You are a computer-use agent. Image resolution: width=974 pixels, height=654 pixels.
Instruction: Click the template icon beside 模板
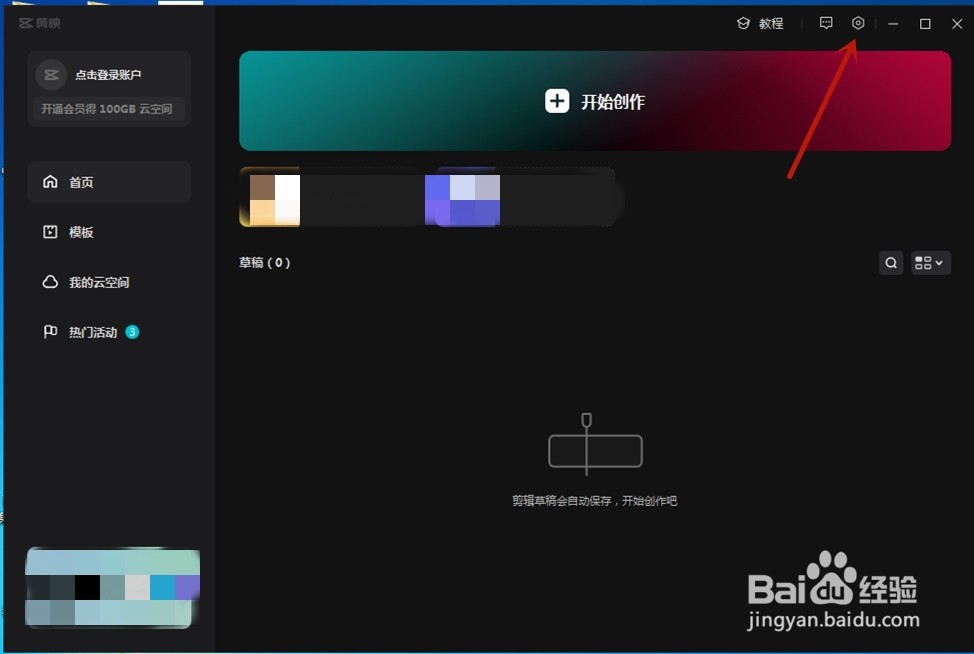click(50, 232)
